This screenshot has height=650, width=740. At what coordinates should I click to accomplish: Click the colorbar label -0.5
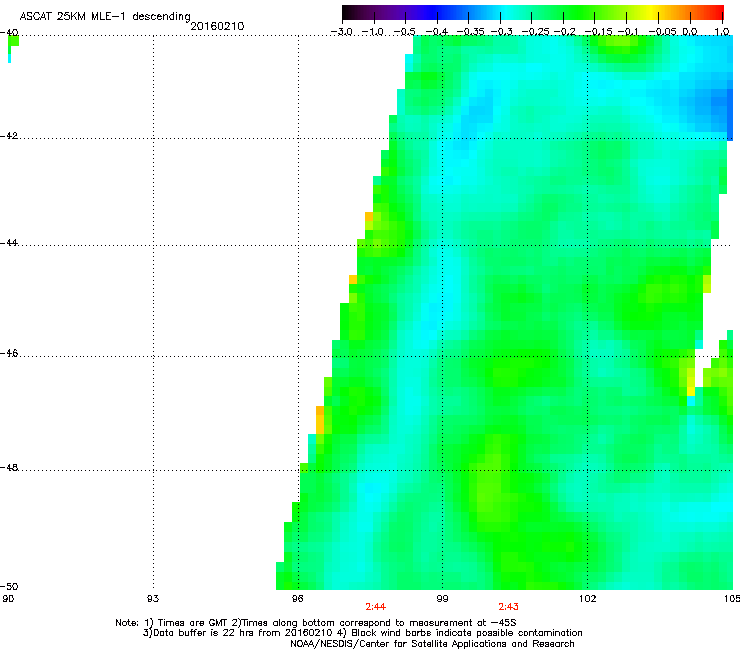point(404,32)
